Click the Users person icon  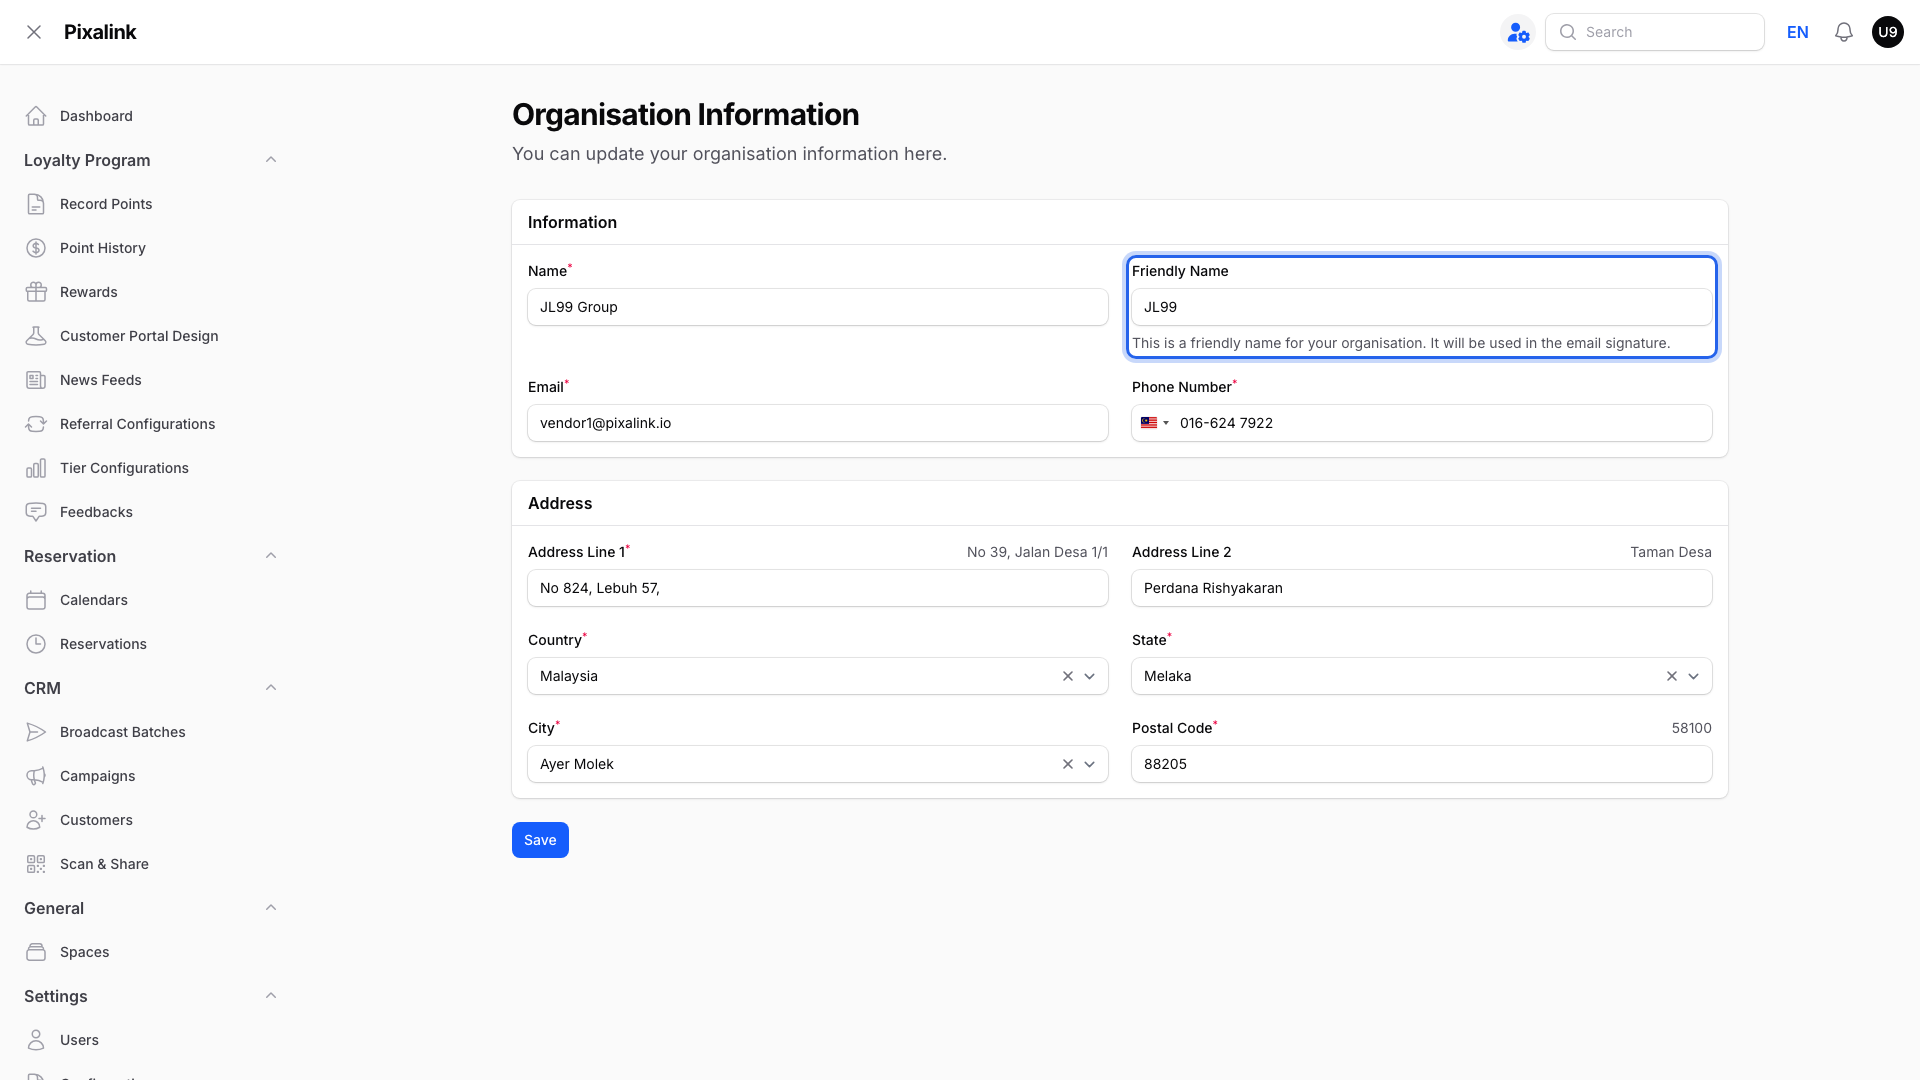[x=36, y=1040]
